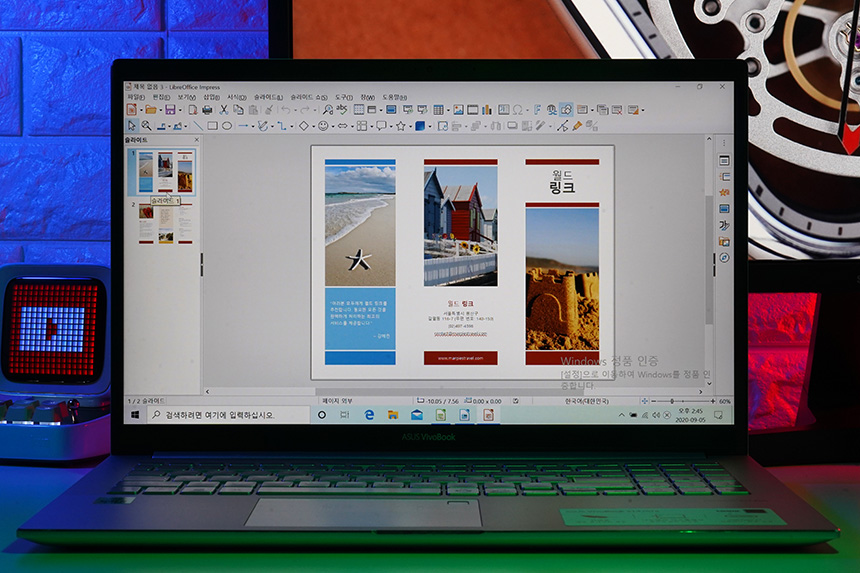The image size is (860, 573).
Task: Expand the Basic Shapes diamond dropdown arrow
Action: tap(313, 127)
